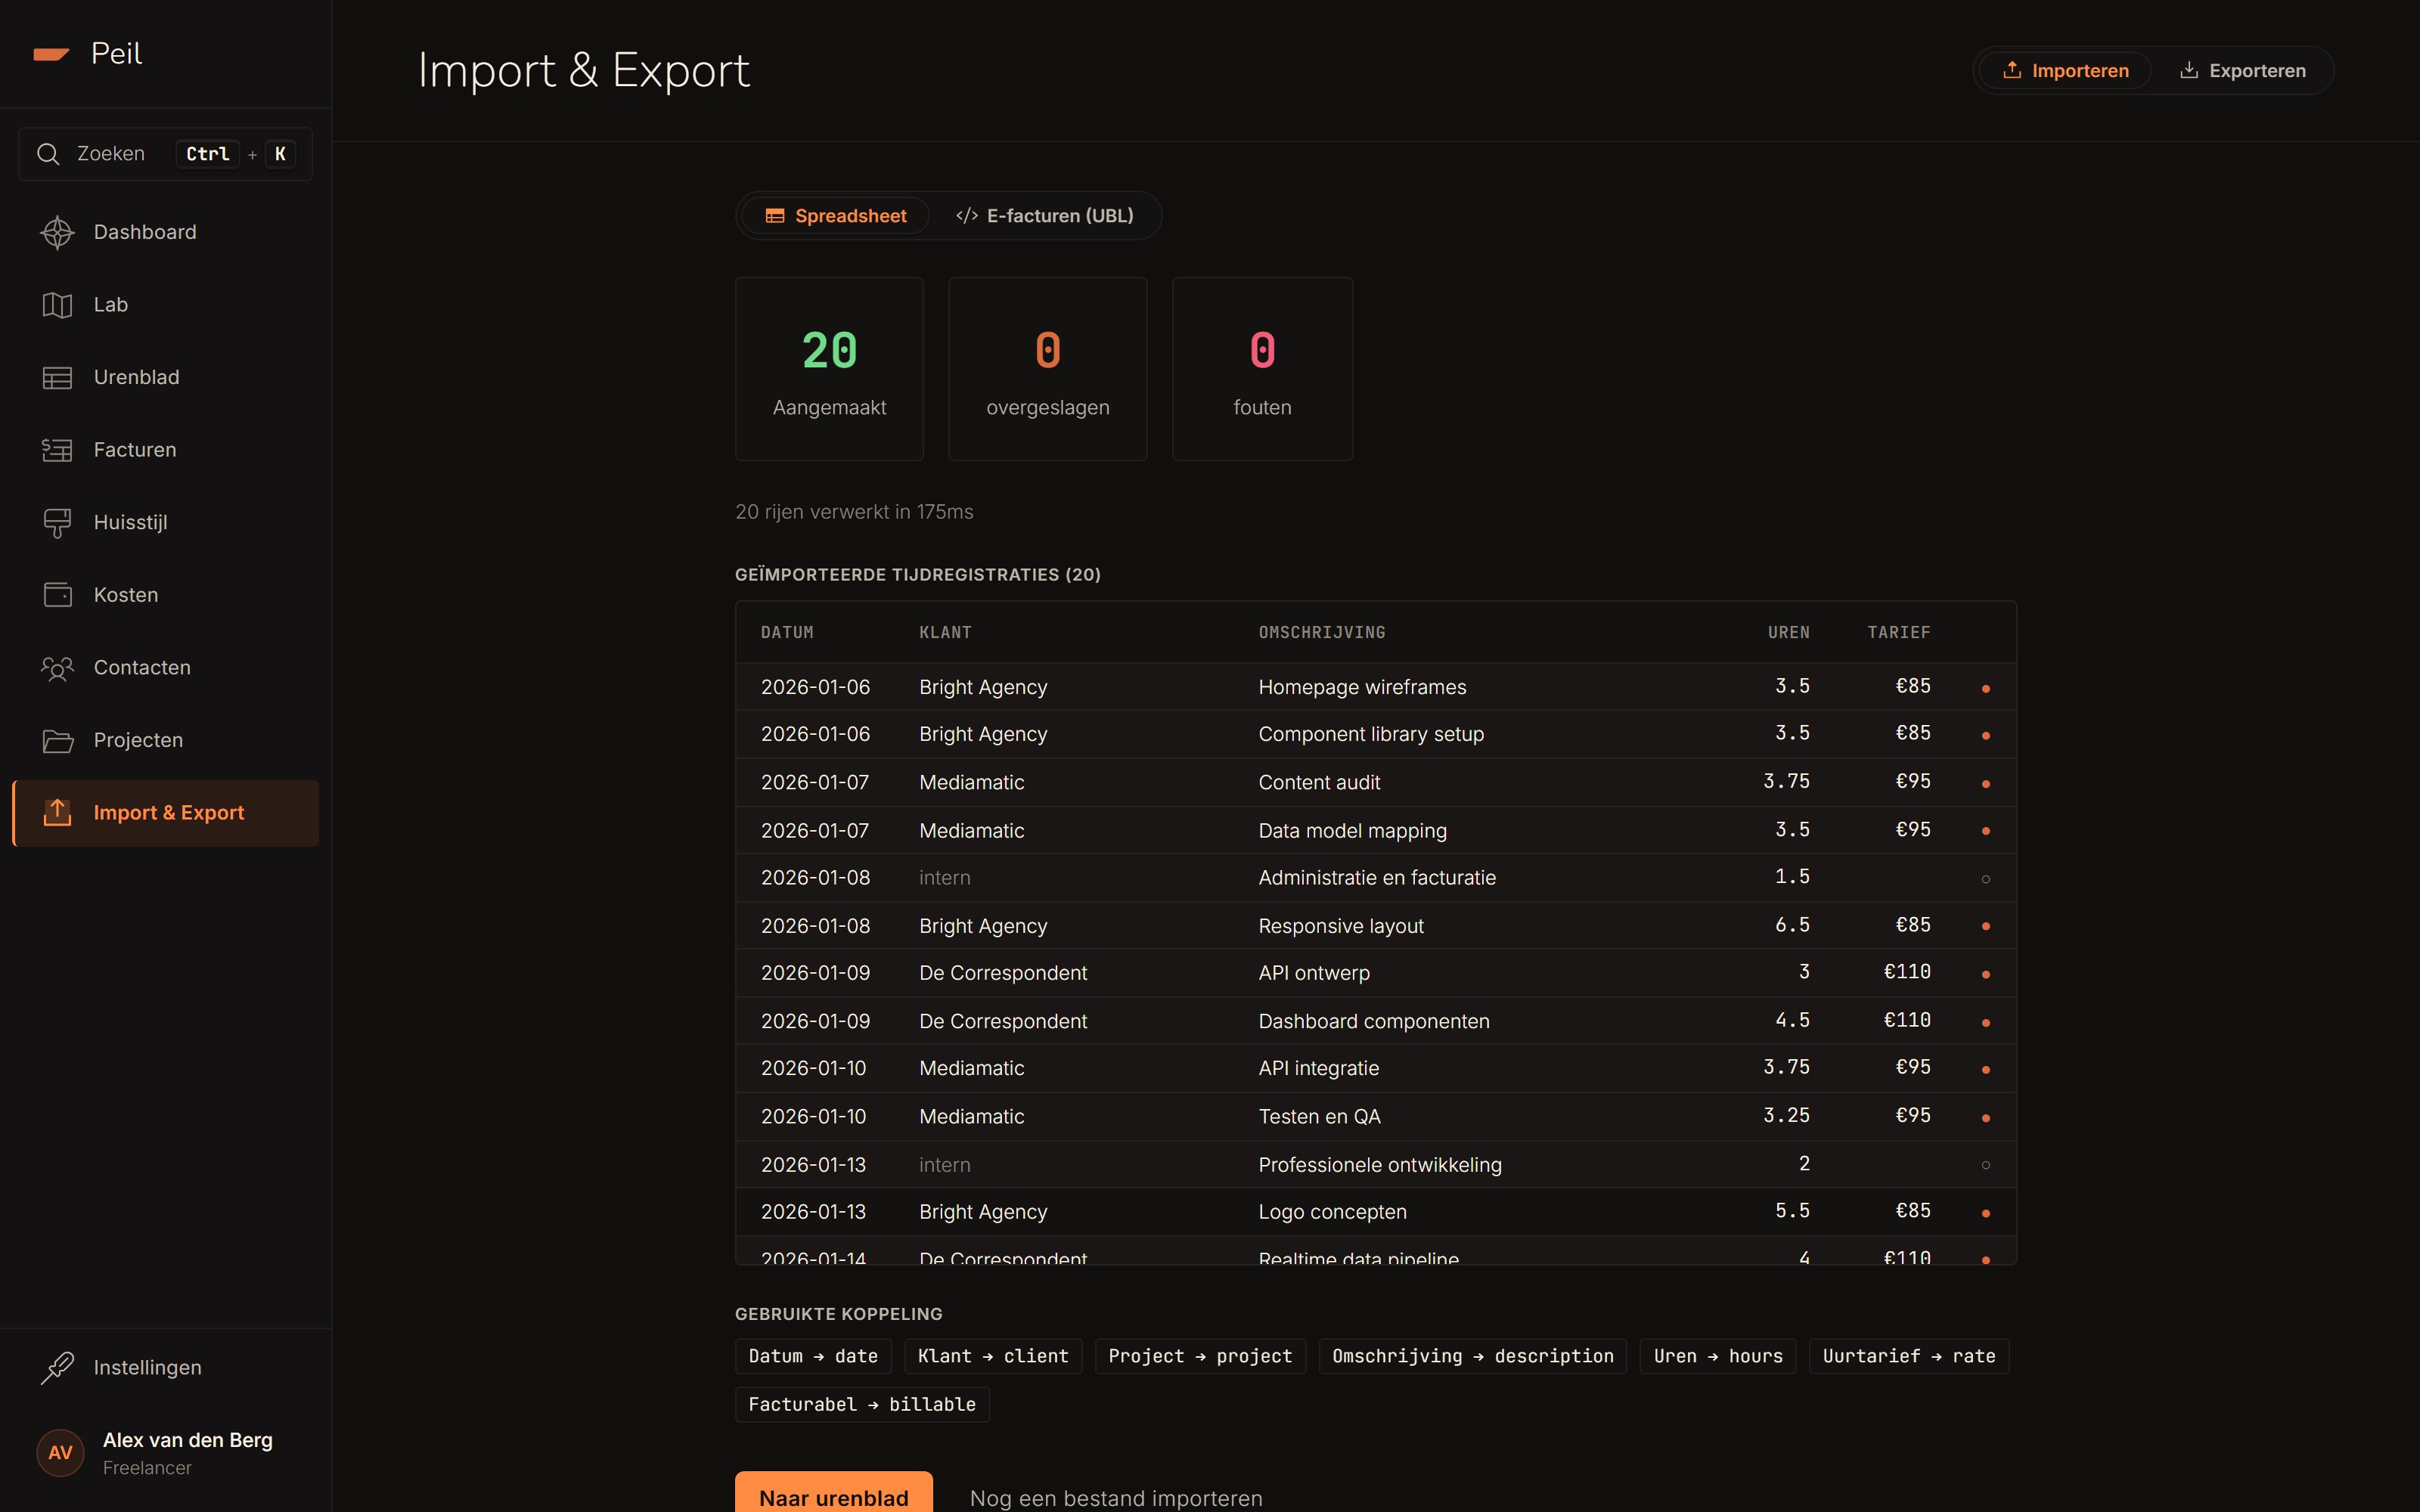The width and height of the screenshot is (2420, 1512).
Task: Click the fouten count
Action: [1262, 351]
